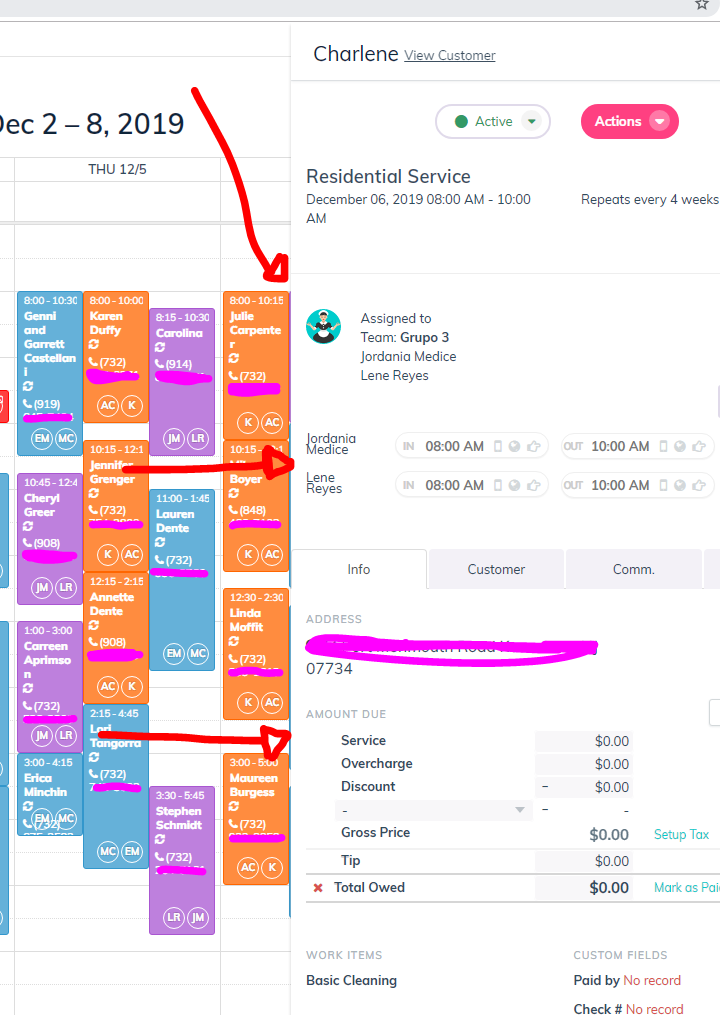The image size is (720, 1015).
Task: Open the Active status dropdown
Action: (493, 122)
